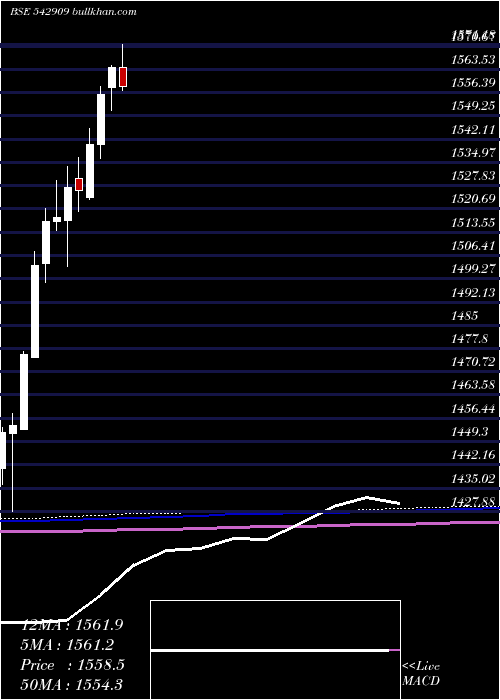Click the BSE 542909 bullkhan.com header text
Image resolution: width=500 pixels, height=700 pixels.
73,12
